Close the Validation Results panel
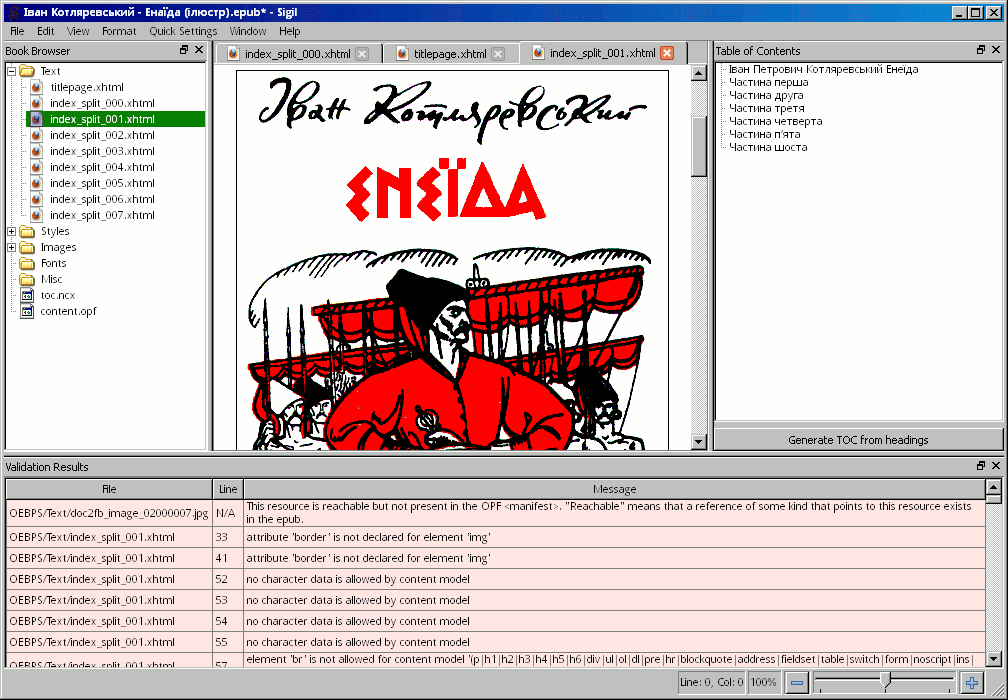The height and width of the screenshot is (700, 1008). (996, 466)
